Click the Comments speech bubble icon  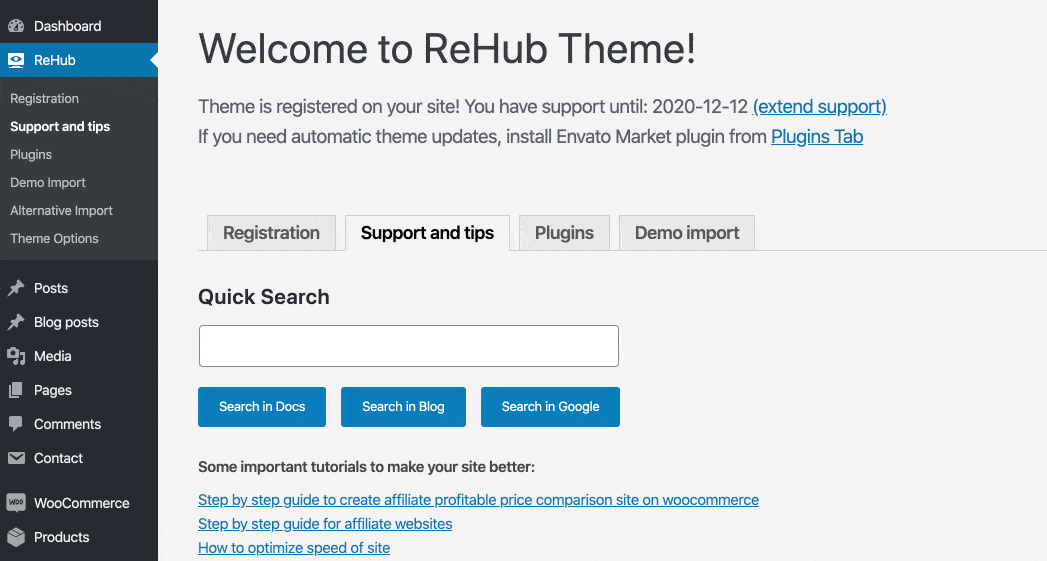tap(16, 424)
